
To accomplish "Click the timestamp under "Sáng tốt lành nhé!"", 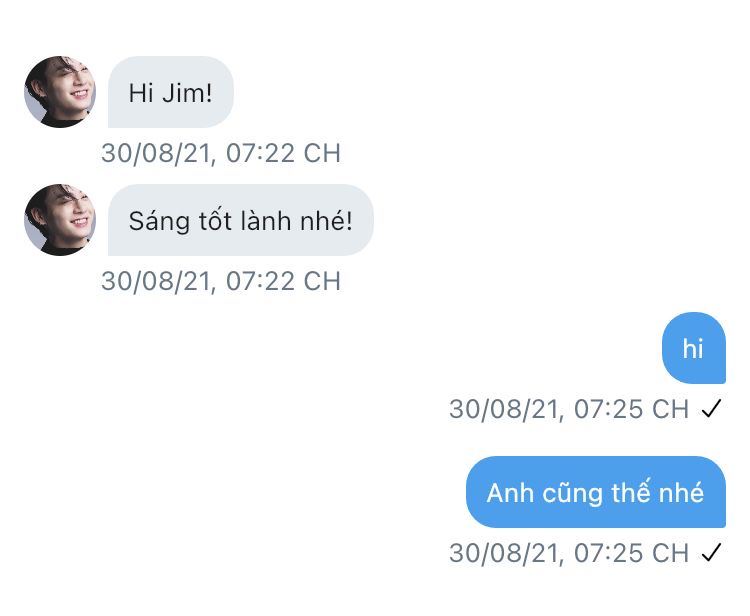I will (221, 281).
